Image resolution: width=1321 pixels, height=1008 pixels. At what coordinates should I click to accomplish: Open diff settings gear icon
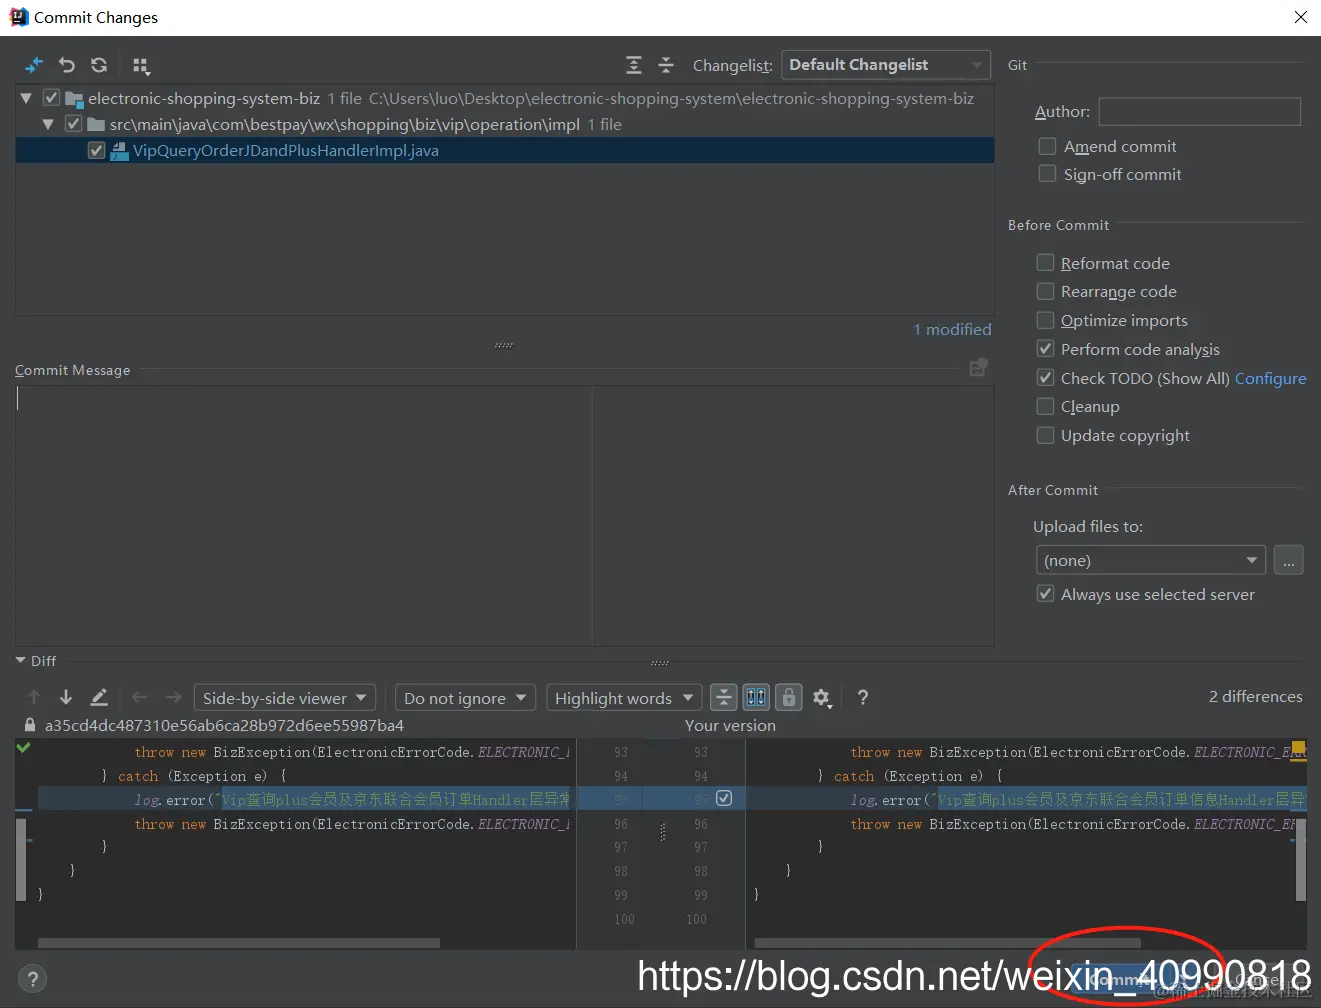pos(822,698)
